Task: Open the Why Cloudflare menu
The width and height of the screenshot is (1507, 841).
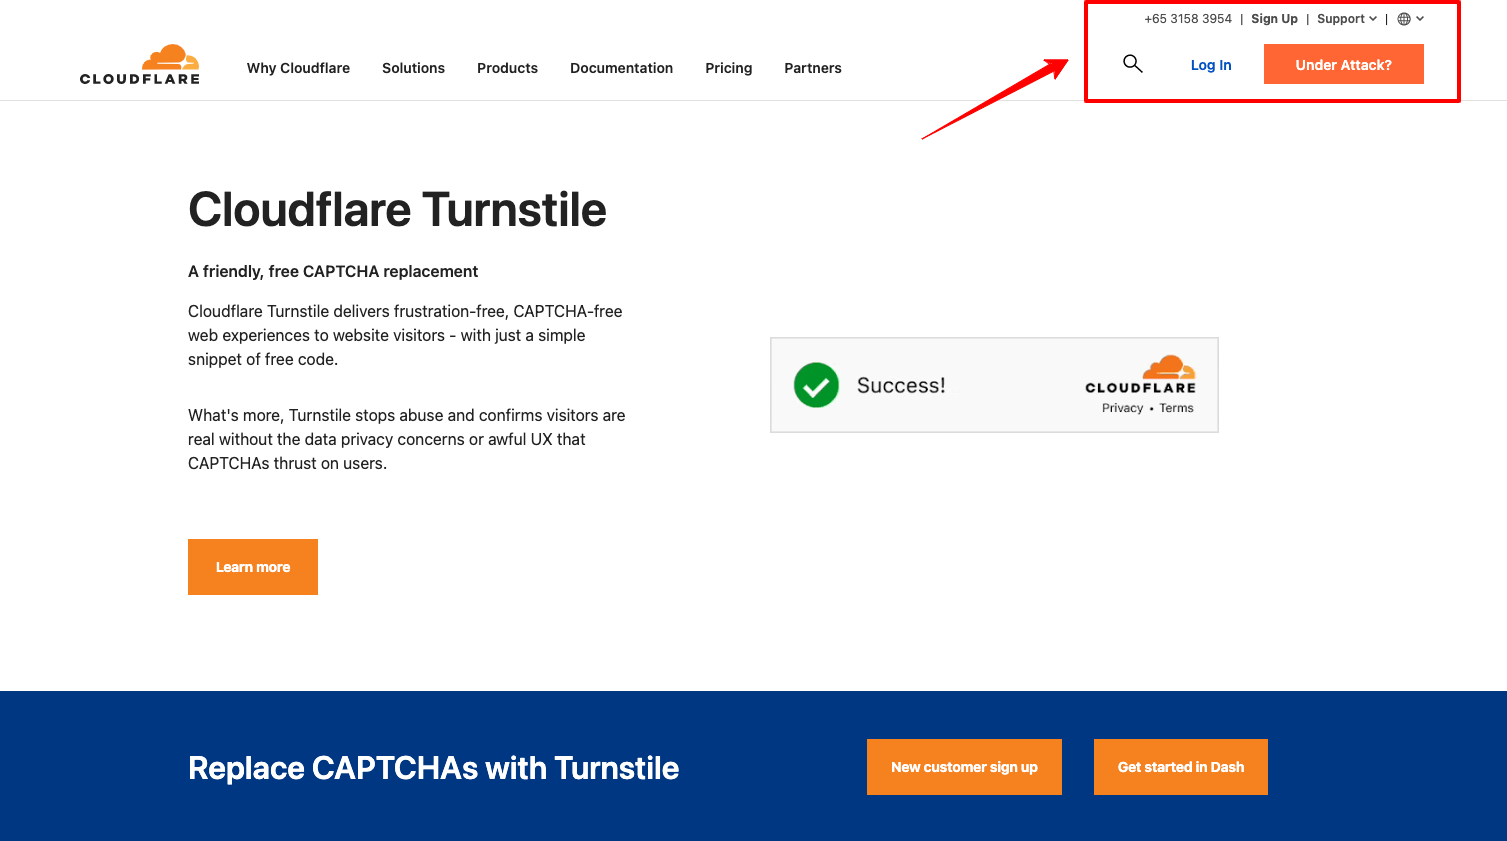Action: tap(298, 68)
